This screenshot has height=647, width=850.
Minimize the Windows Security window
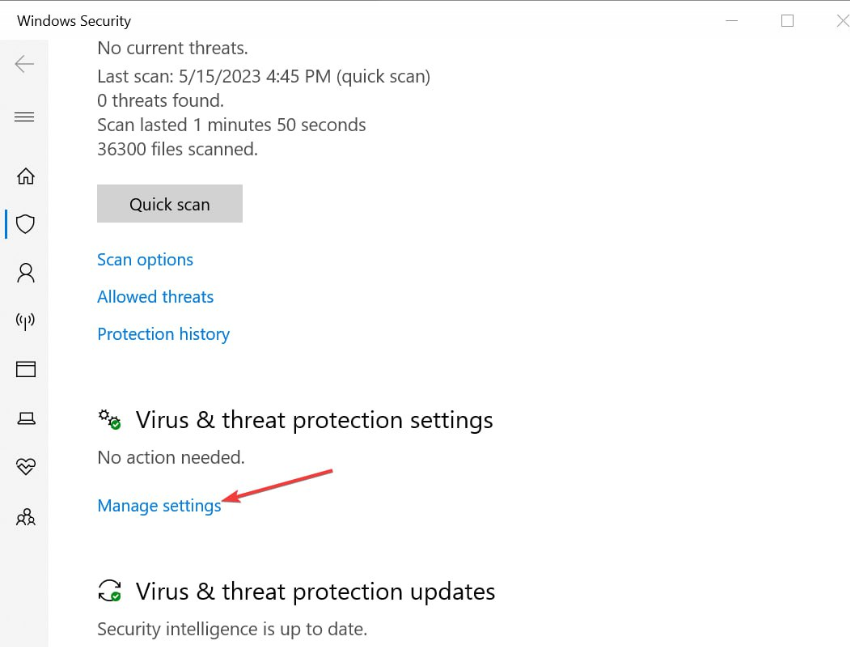tap(731, 21)
